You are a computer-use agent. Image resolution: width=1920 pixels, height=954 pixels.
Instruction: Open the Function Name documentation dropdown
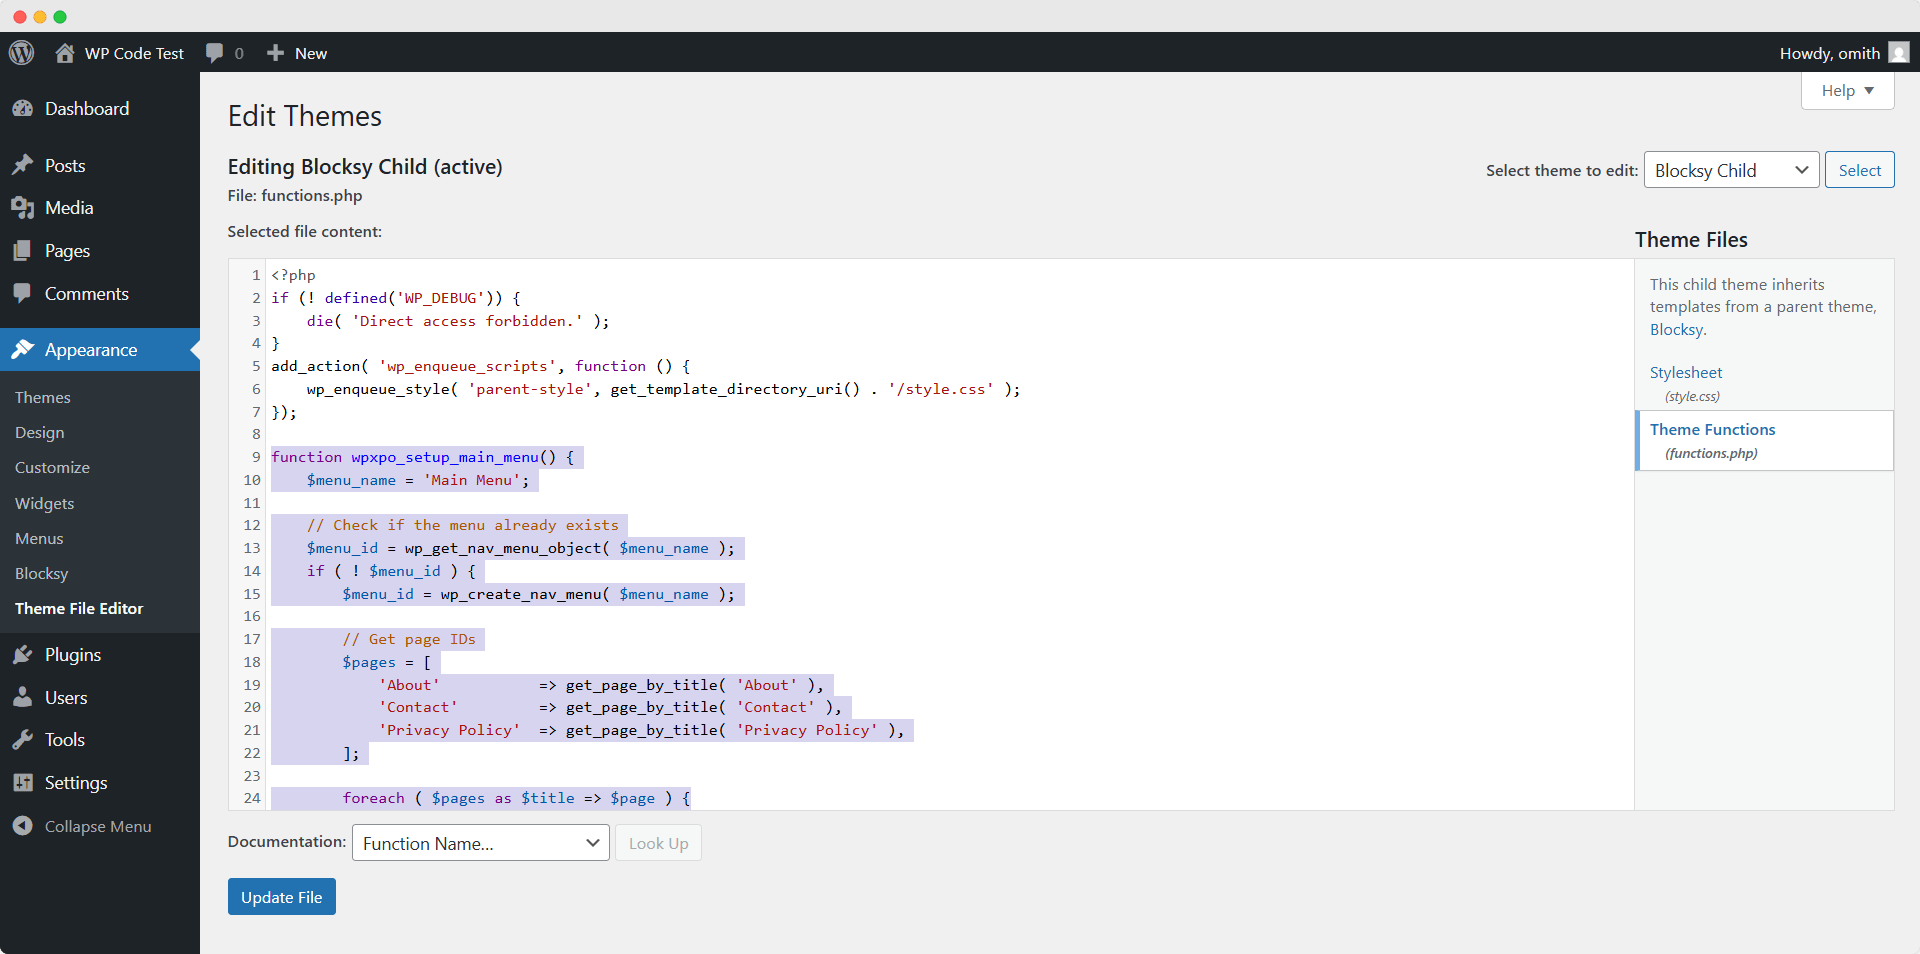(x=481, y=843)
